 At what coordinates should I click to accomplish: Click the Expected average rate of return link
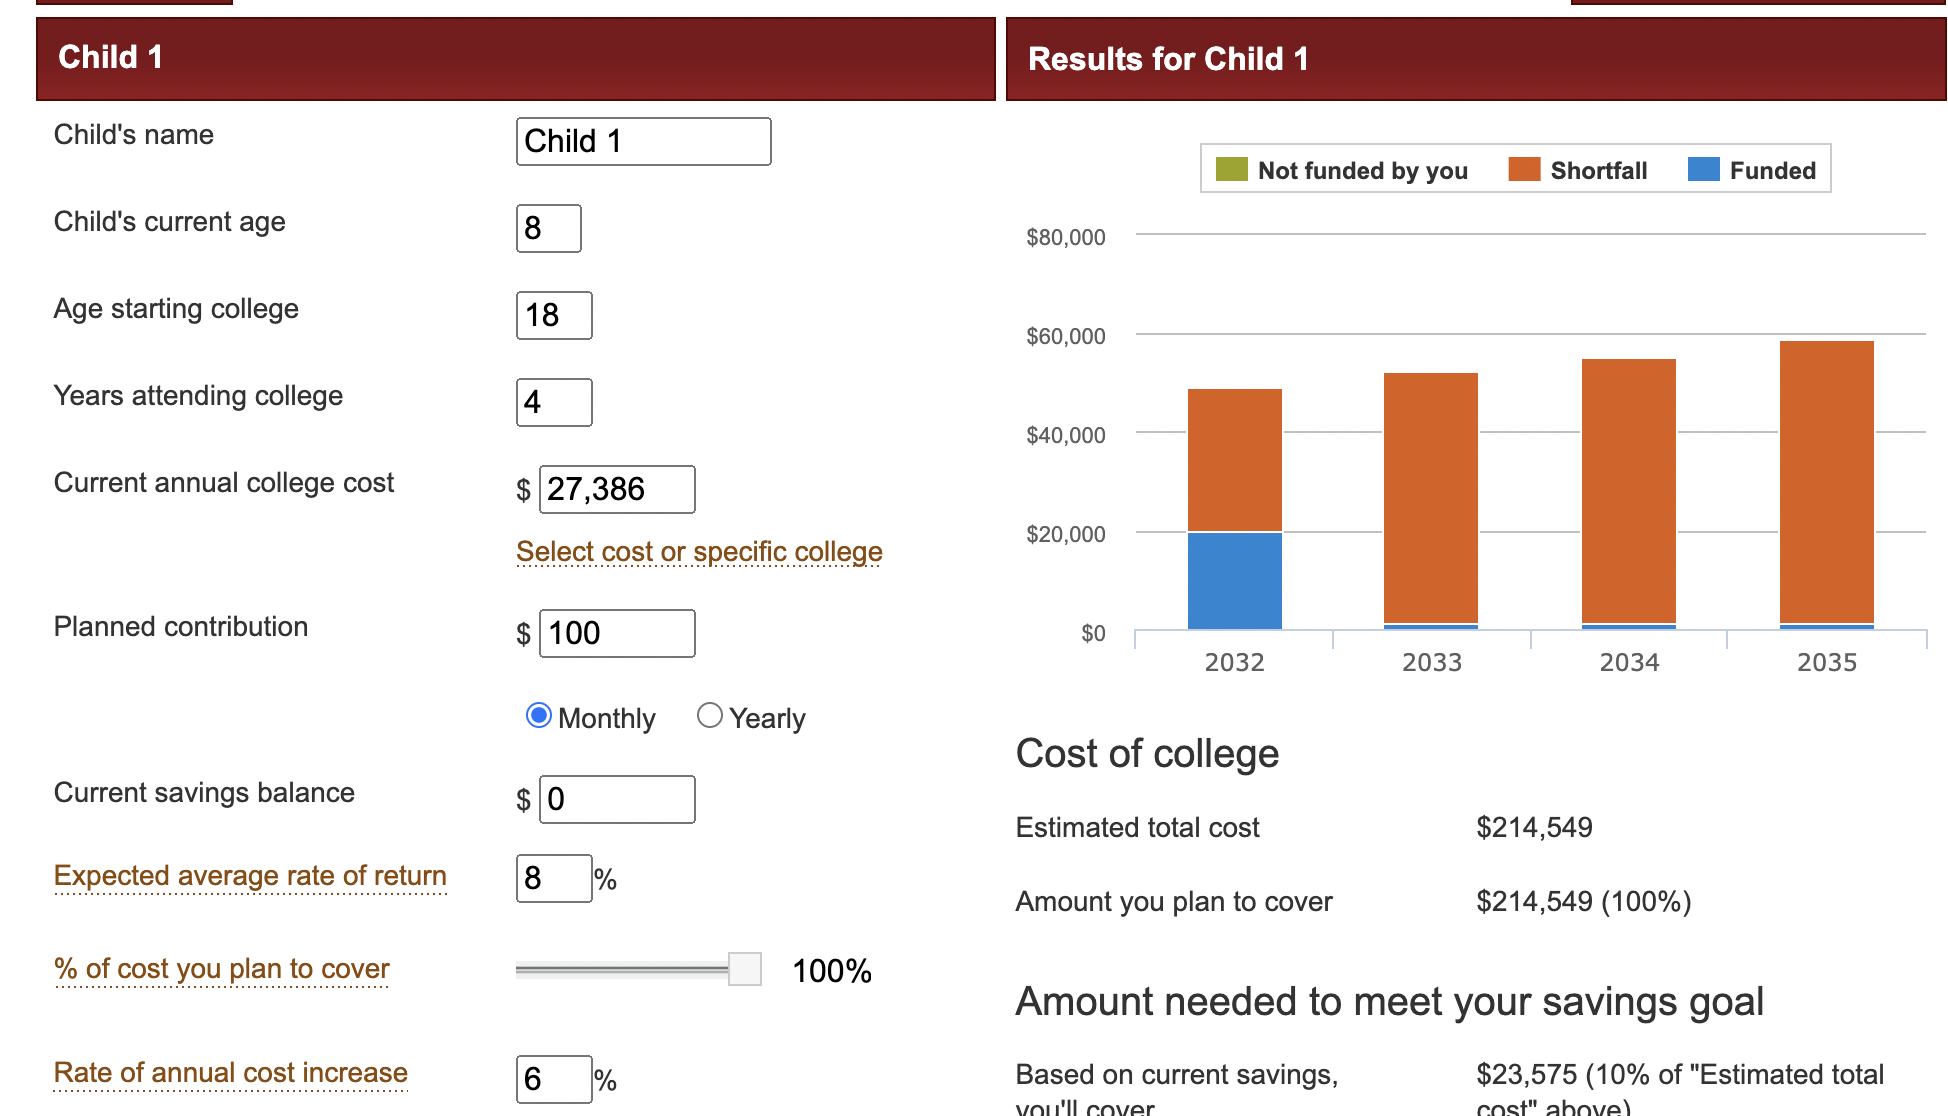250,876
